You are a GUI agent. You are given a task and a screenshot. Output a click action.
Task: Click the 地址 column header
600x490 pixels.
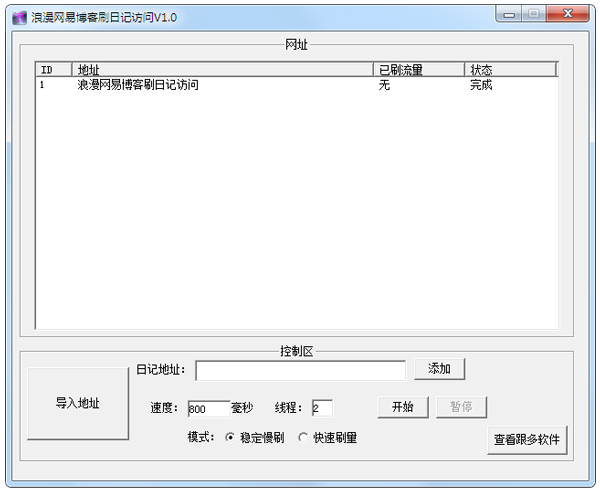click(222, 70)
